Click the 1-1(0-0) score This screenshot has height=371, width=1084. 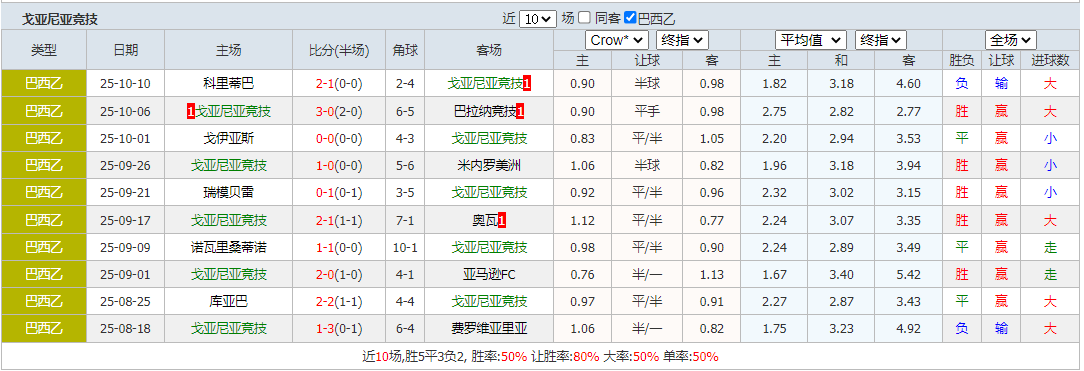coord(339,247)
